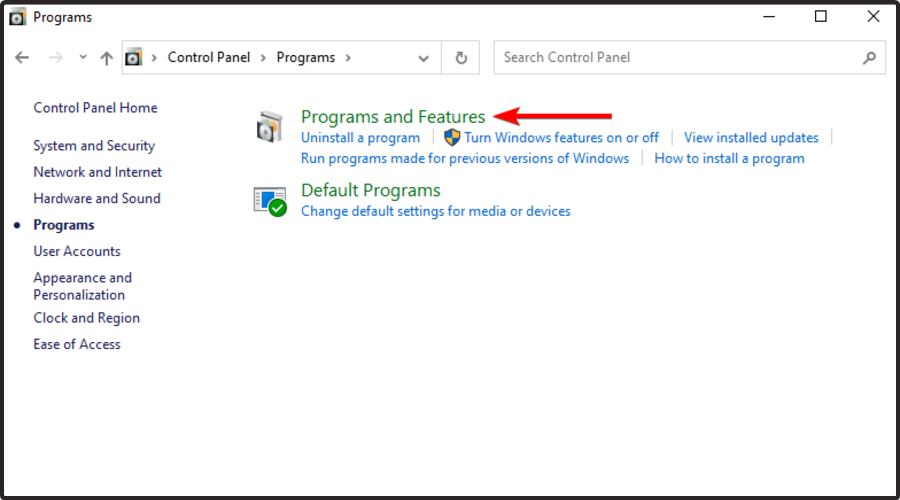The image size is (900, 500).
Task: Open Turn Windows features on or off
Action: click(561, 138)
